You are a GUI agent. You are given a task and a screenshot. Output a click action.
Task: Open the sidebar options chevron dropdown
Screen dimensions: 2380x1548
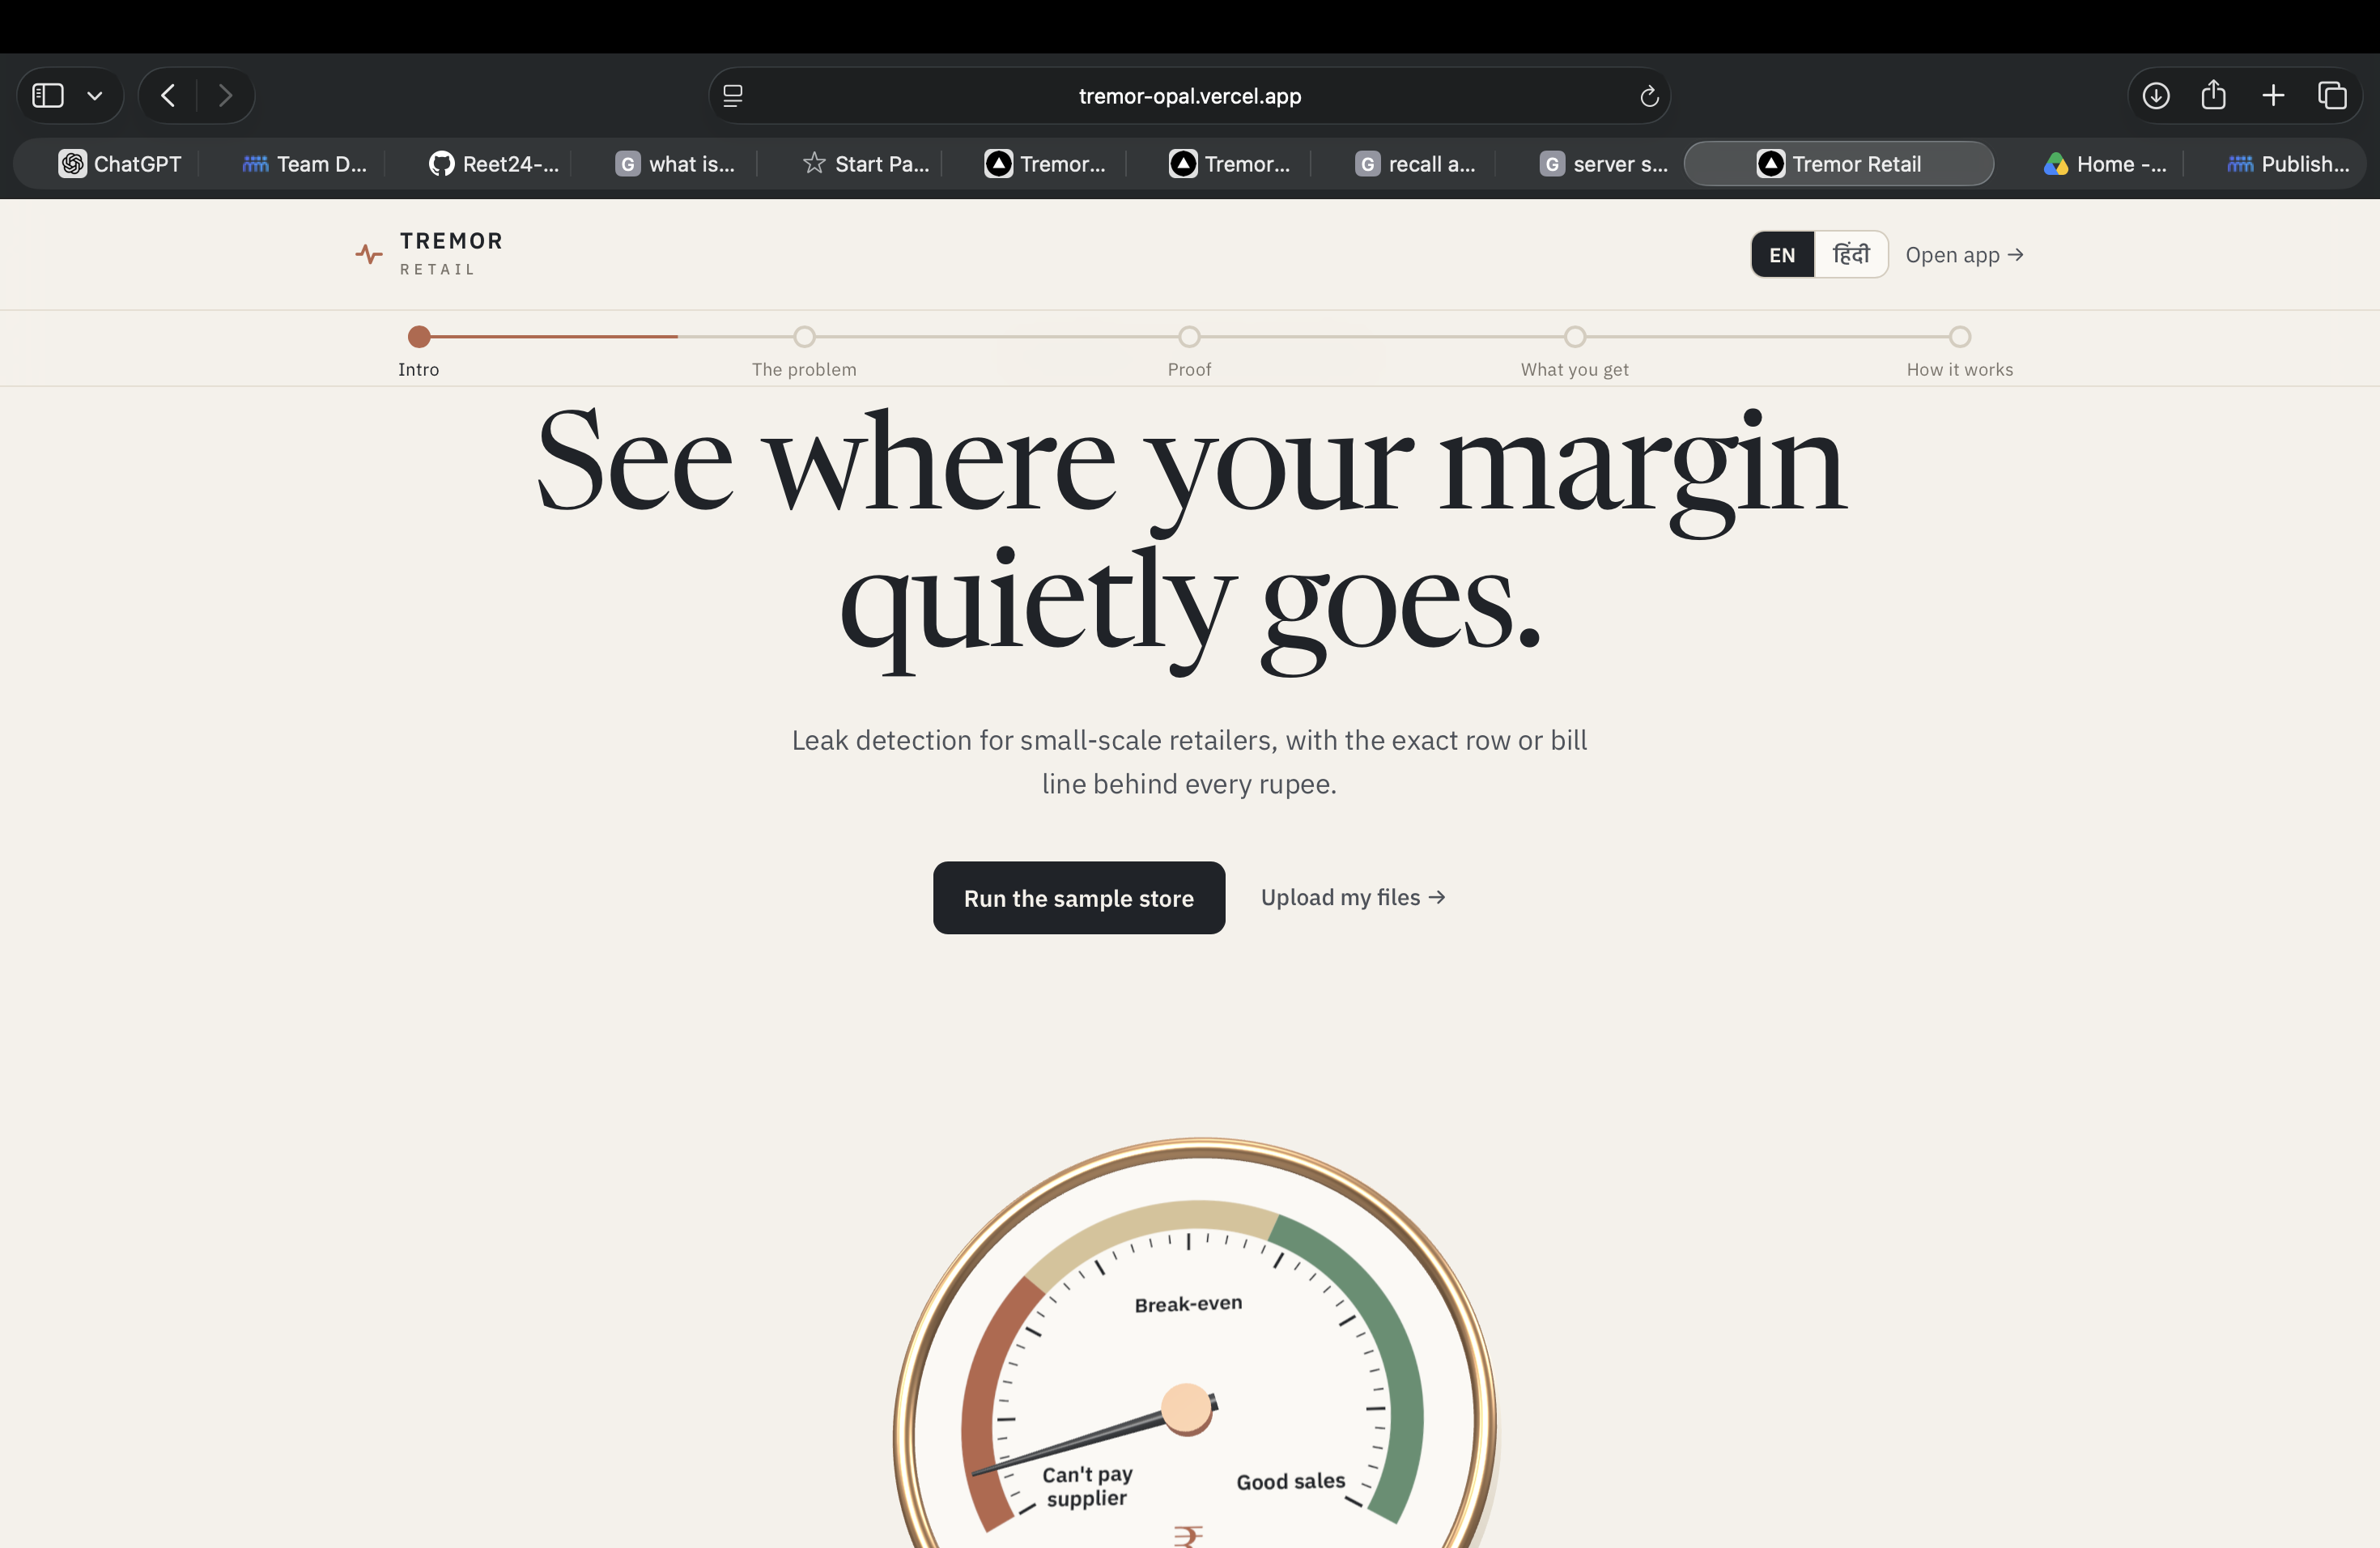95,96
